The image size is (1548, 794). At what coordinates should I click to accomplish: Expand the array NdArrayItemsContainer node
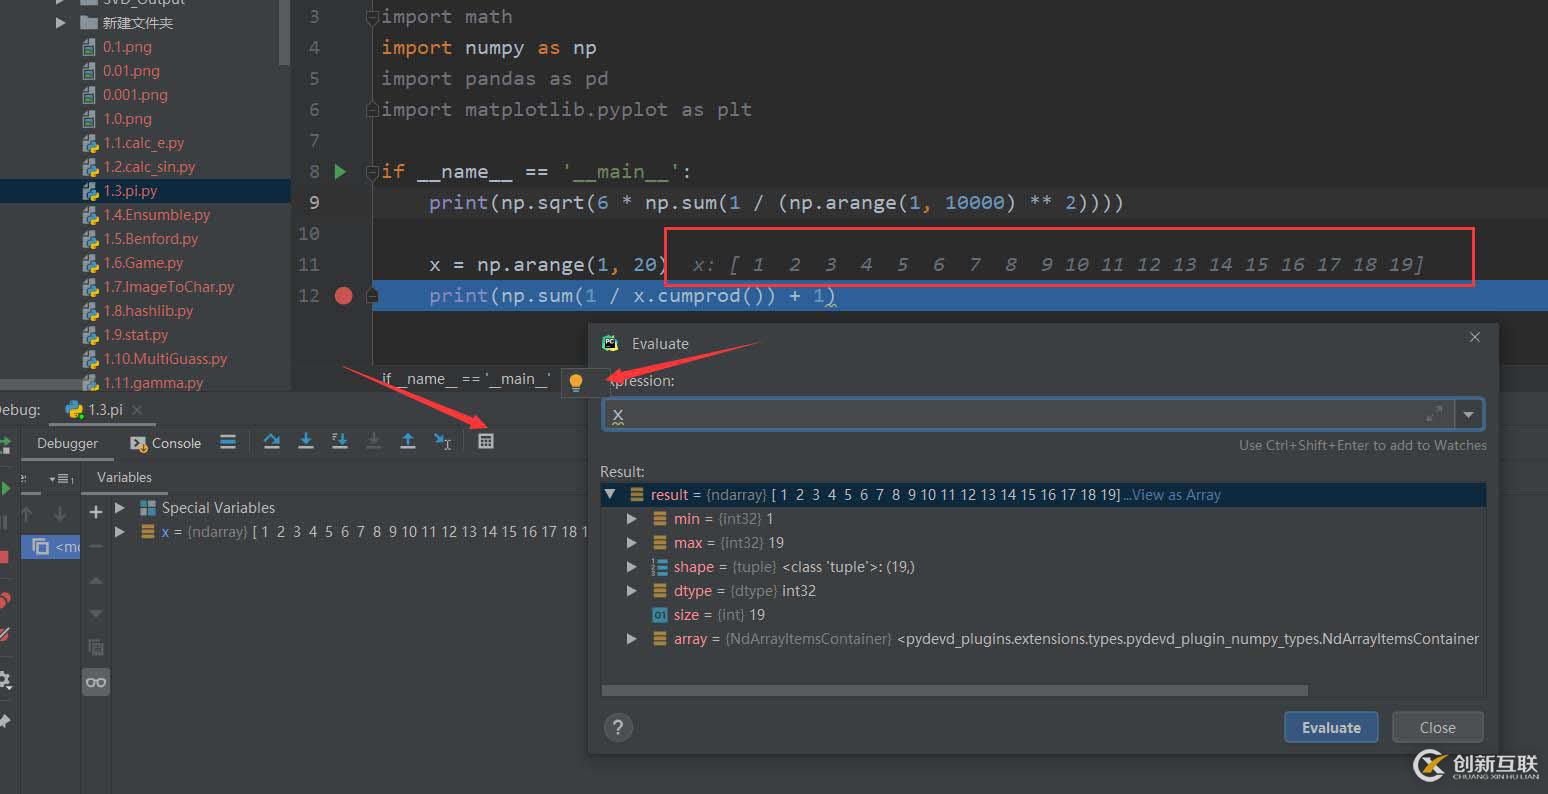(632, 638)
